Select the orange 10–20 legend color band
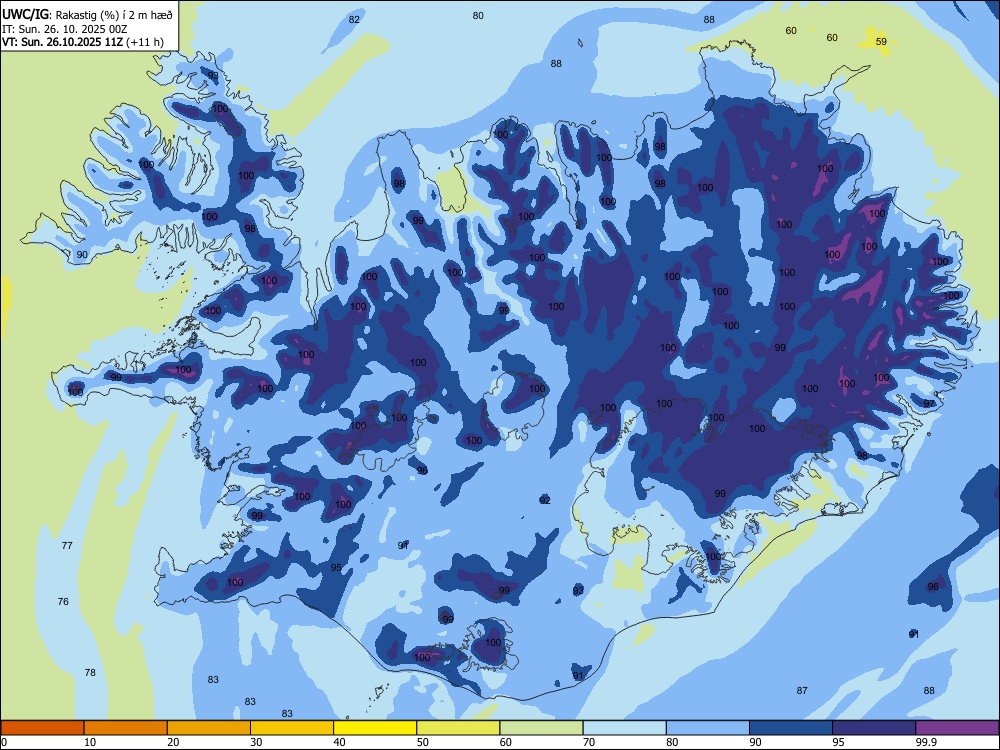 click(126, 728)
